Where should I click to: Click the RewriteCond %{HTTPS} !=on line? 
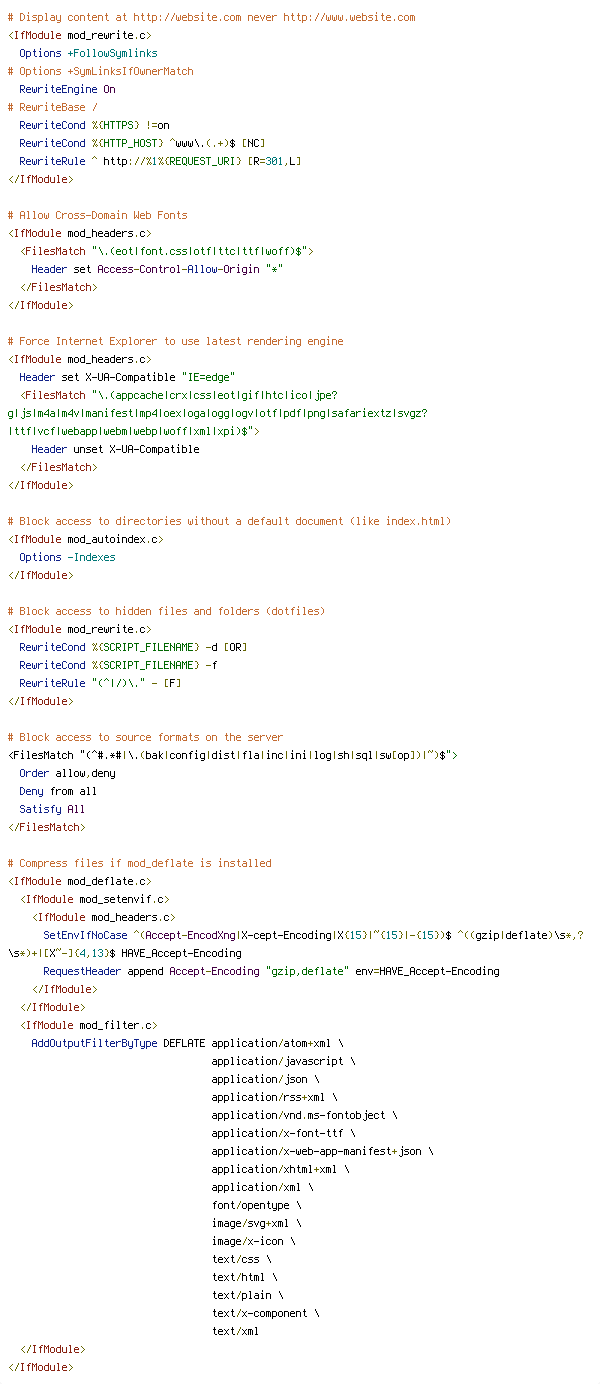(x=94, y=125)
